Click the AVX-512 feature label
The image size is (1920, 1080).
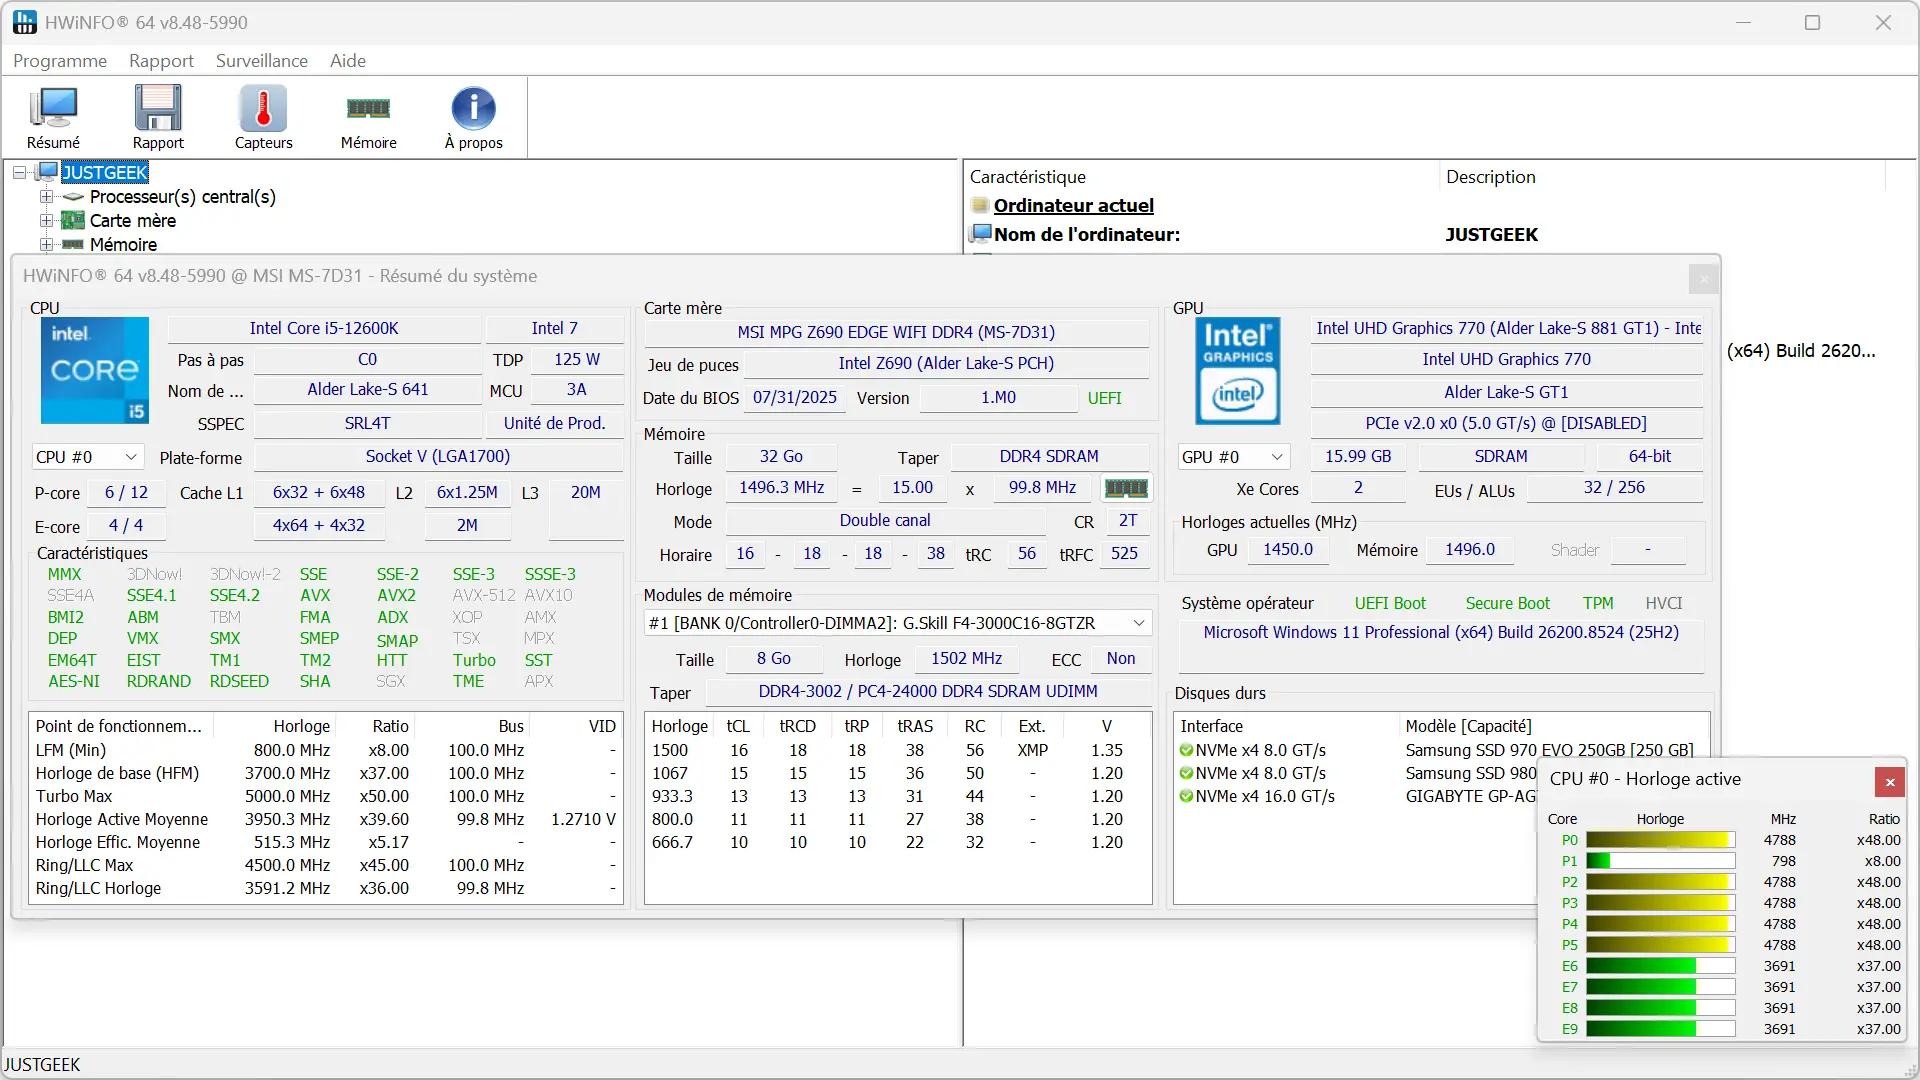click(484, 595)
